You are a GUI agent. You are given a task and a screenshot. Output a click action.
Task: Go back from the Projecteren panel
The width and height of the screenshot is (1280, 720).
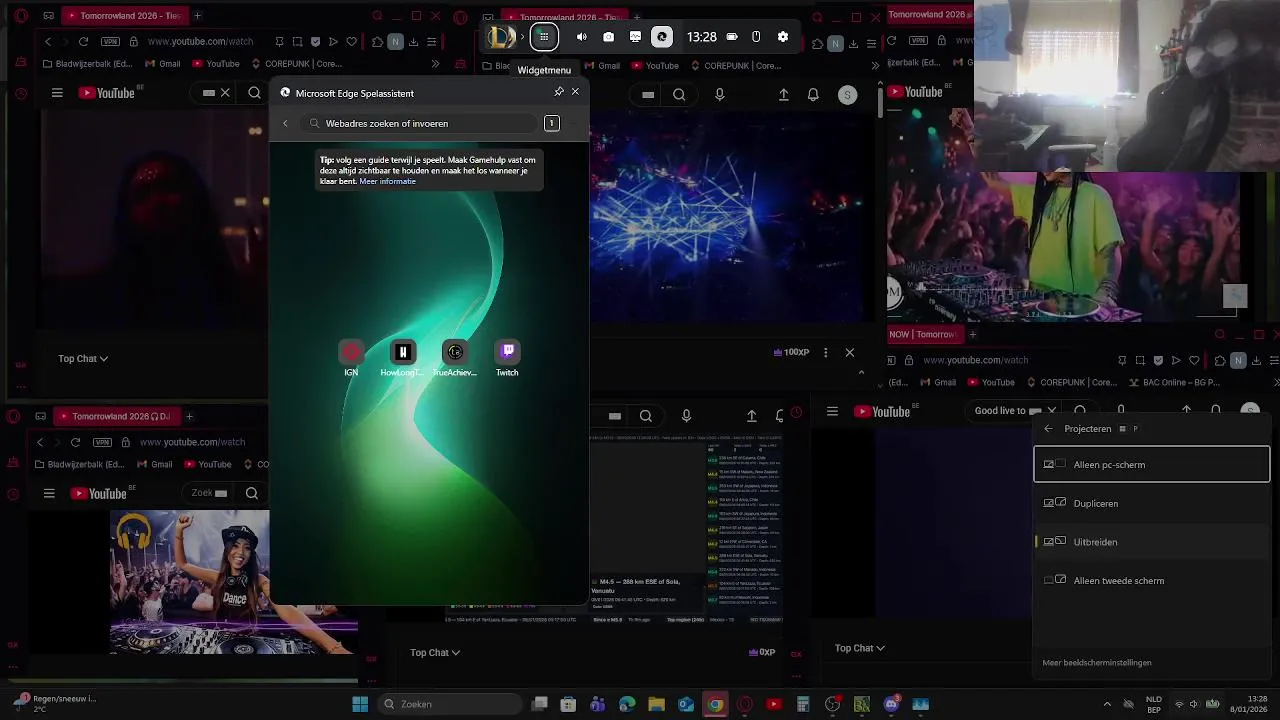pyautogui.click(x=1048, y=429)
